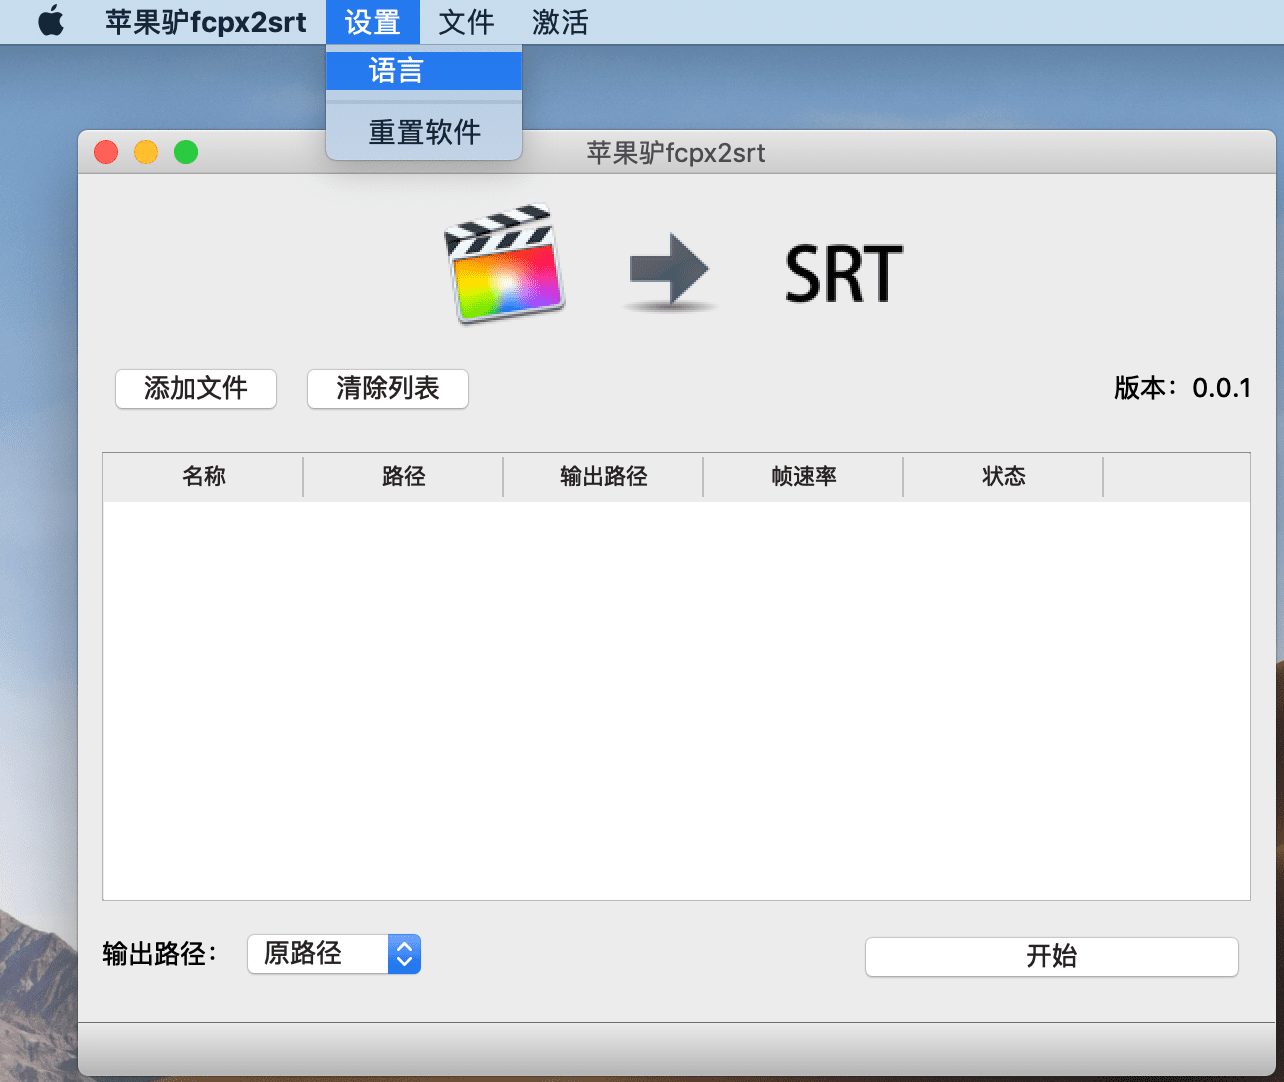The width and height of the screenshot is (1284, 1082).
Task: Click the 清除列表 button
Action: [x=388, y=388]
